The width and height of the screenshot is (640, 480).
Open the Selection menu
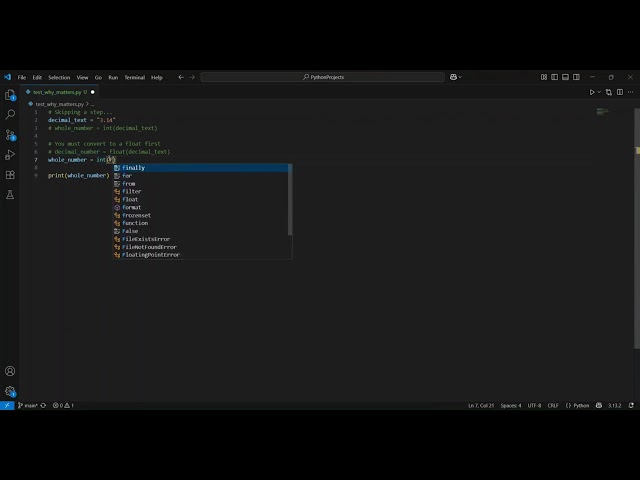tap(59, 77)
